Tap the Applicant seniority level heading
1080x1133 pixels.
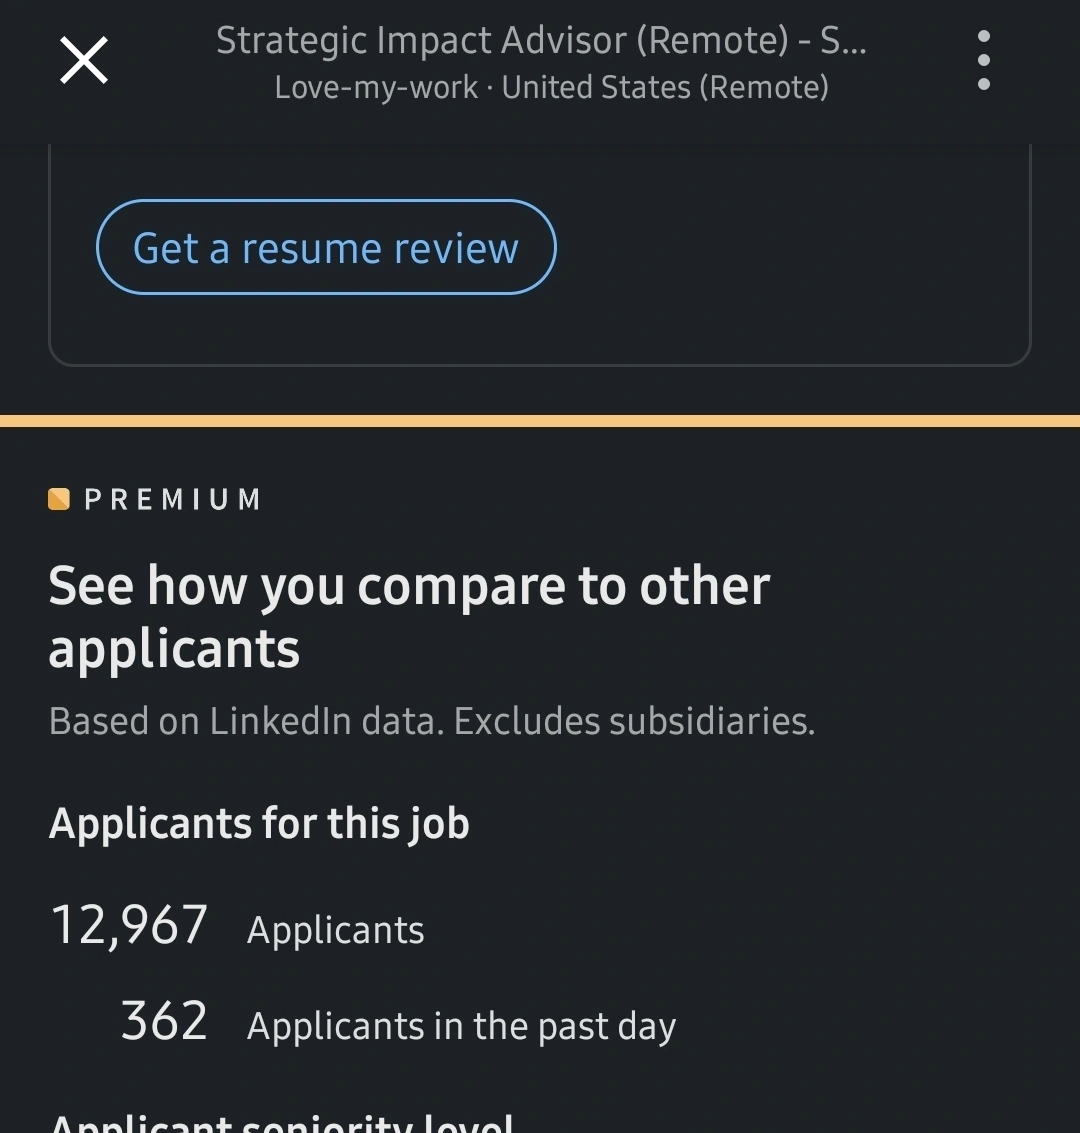coord(281,1124)
